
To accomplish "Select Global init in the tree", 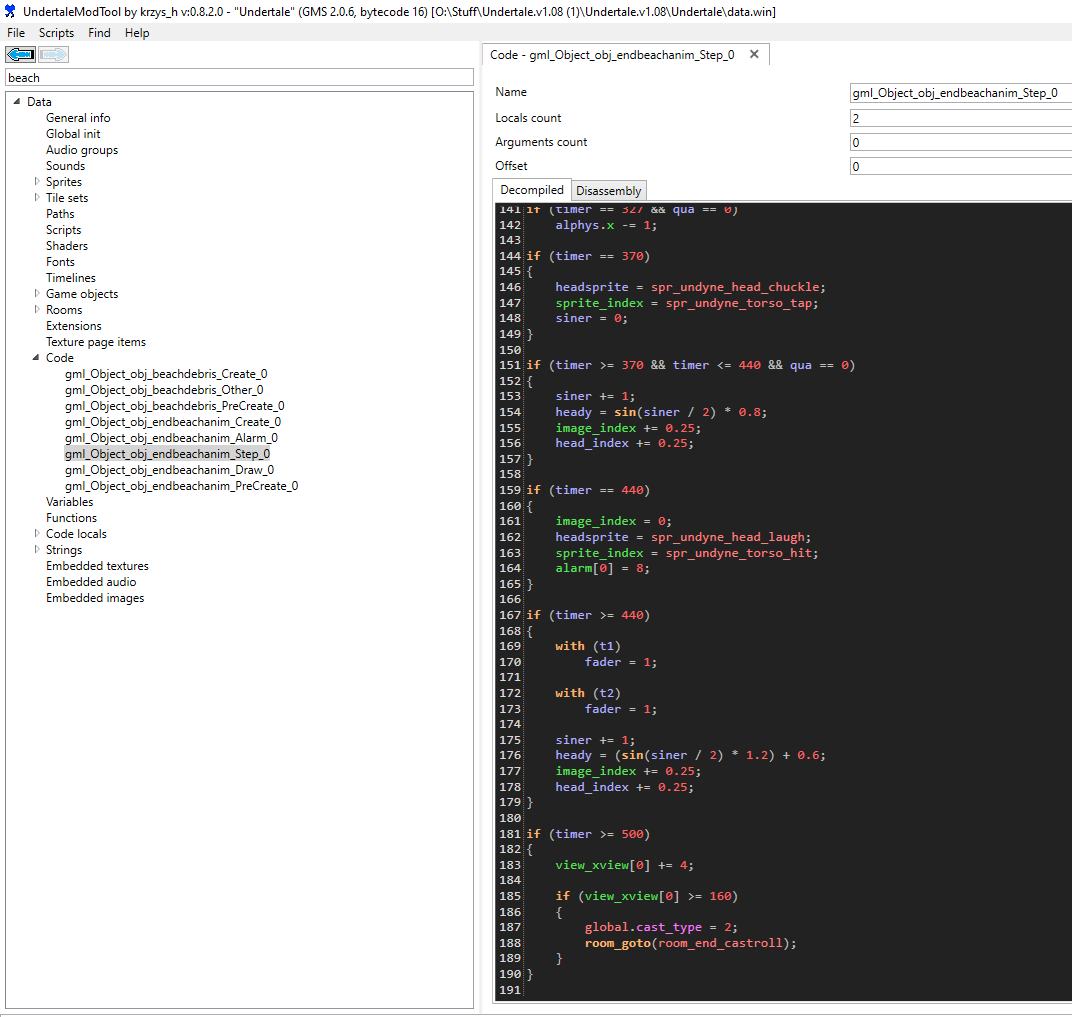I will pyautogui.click(x=73, y=134).
